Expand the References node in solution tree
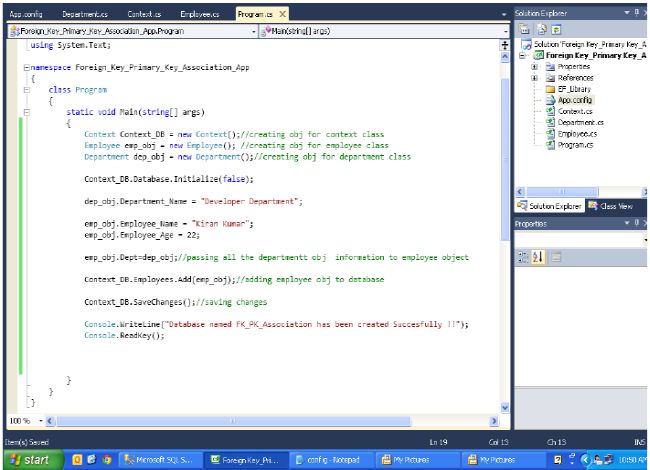The image size is (650, 470). (536, 78)
